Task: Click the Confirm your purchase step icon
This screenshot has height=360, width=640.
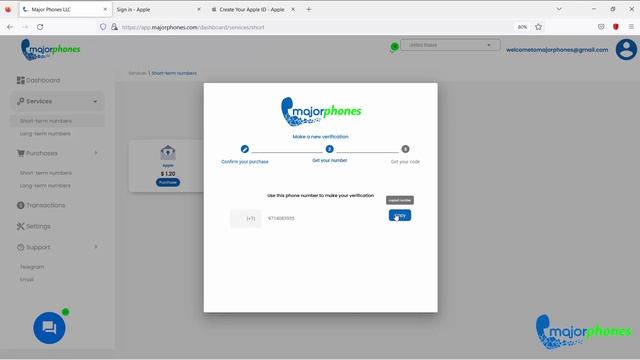Action: point(244,149)
